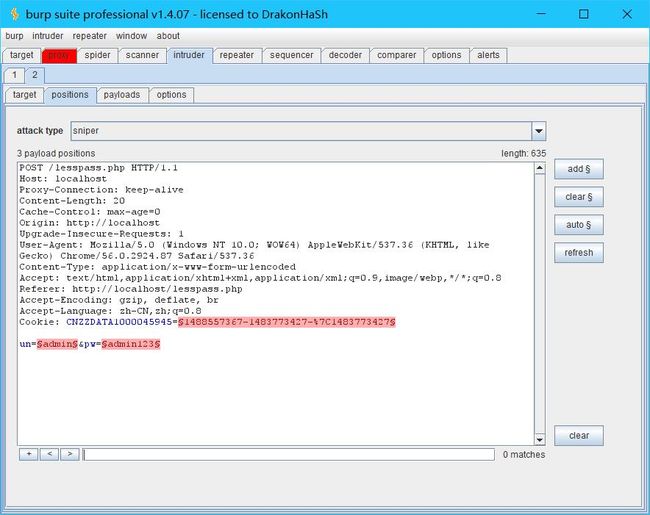Click the request editor scroll down arrow
This screenshot has width=650, height=515.
pyautogui.click(x=539, y=439)
